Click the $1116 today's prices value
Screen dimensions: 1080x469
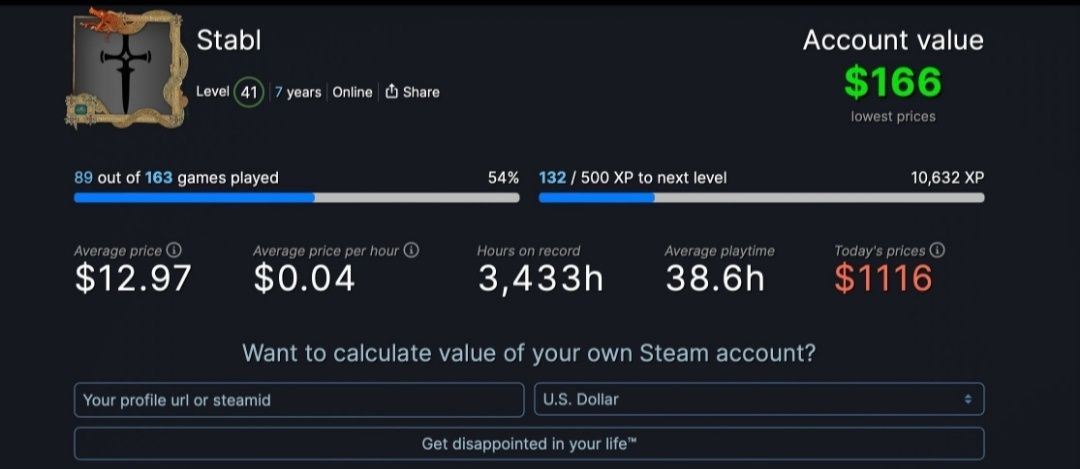point(883,278)
